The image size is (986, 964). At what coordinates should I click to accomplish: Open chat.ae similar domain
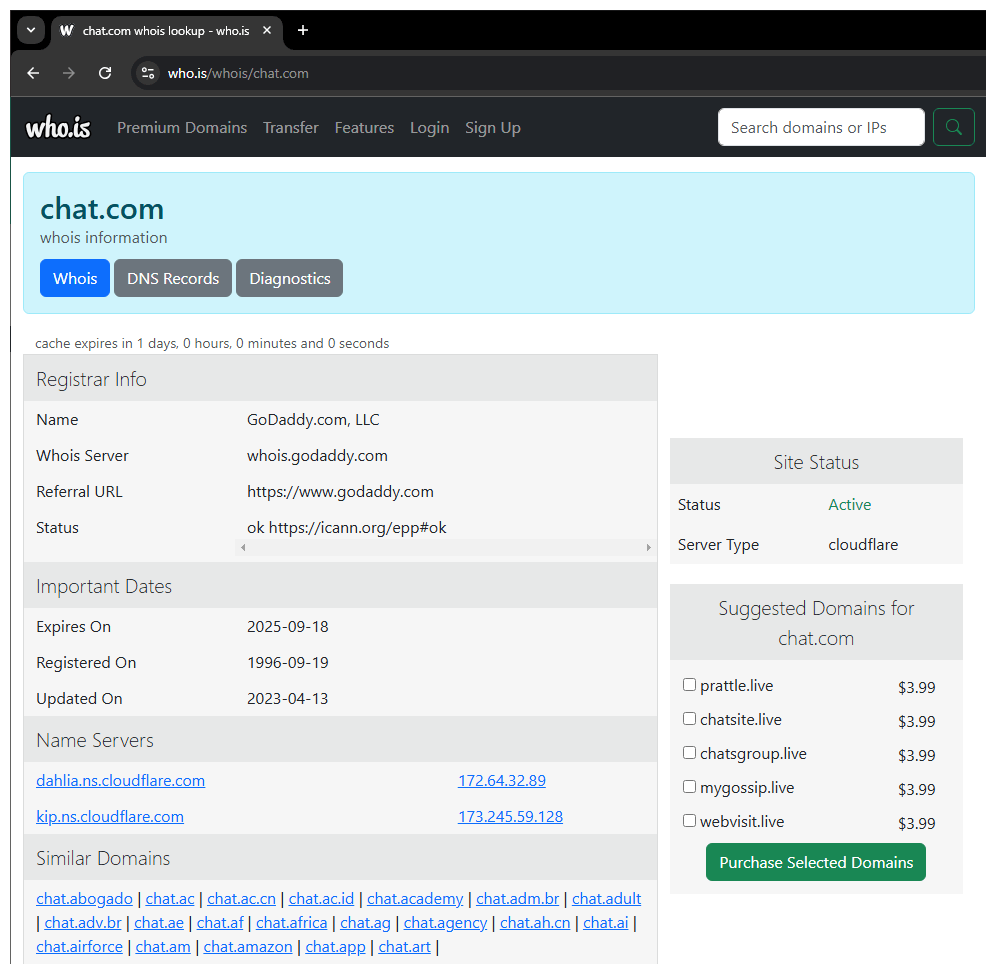pyautogui.click(x=159, y=923)
